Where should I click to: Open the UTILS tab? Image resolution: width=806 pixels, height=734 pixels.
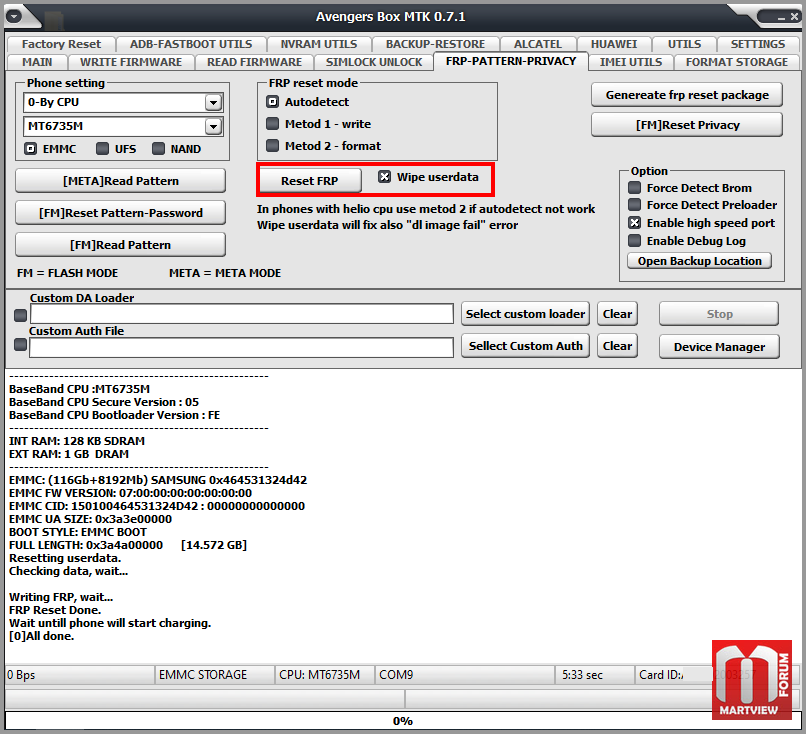(x=684, y=44)
